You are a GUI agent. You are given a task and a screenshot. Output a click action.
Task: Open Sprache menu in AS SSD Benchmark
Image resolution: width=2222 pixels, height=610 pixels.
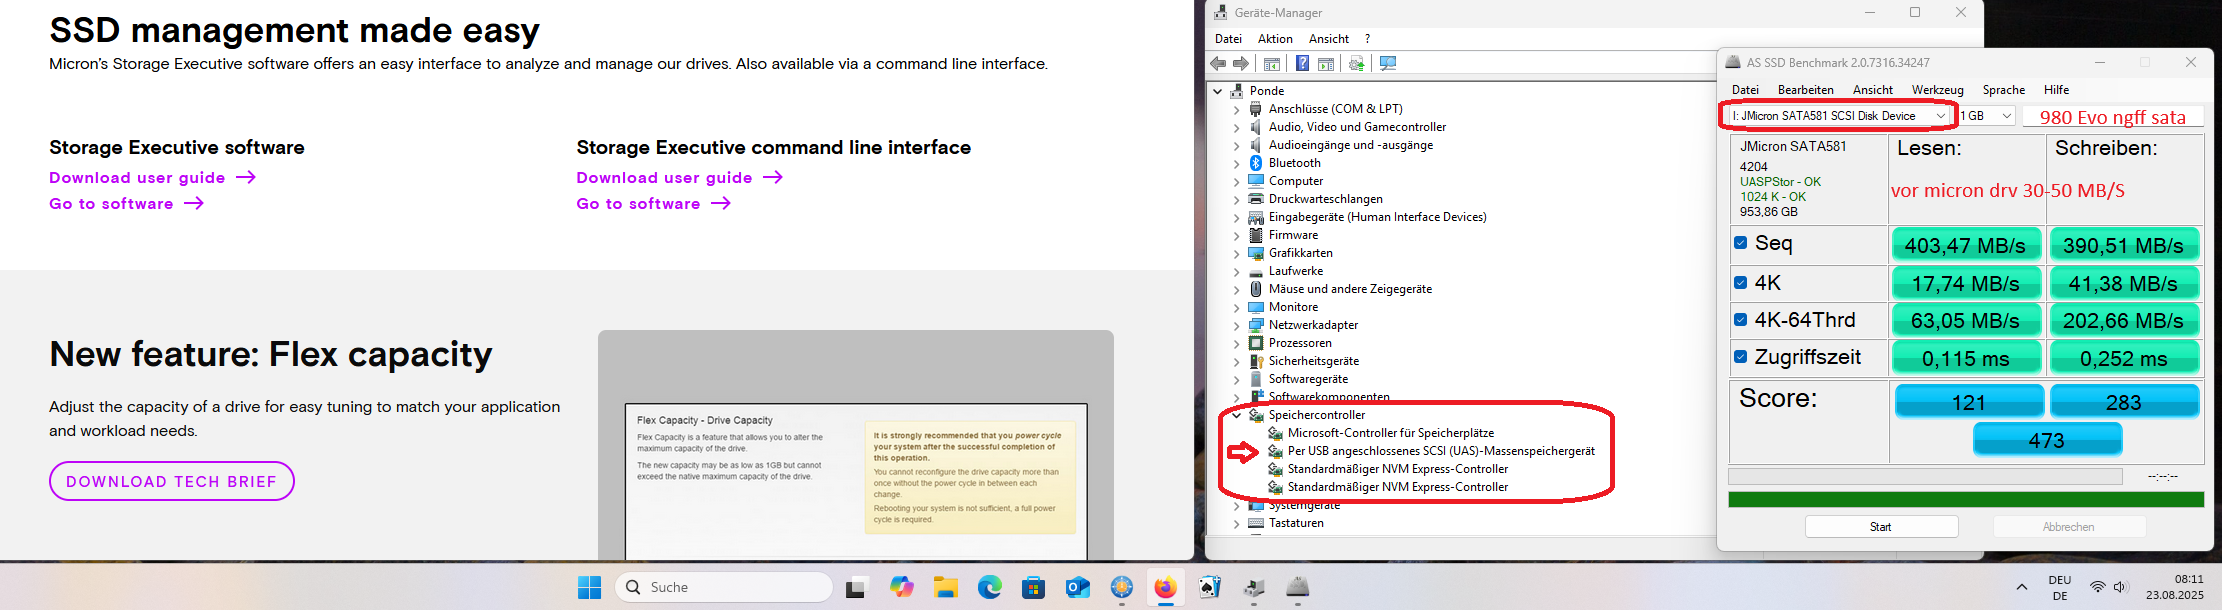[x=2004, y=90]
